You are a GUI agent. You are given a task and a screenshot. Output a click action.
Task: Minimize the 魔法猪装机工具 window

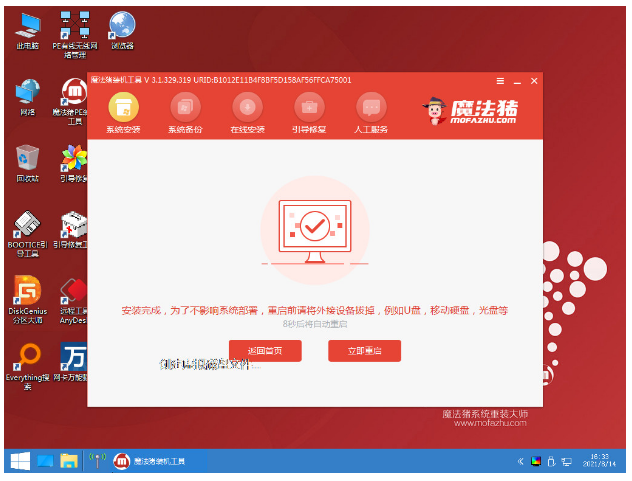point(517,81)
